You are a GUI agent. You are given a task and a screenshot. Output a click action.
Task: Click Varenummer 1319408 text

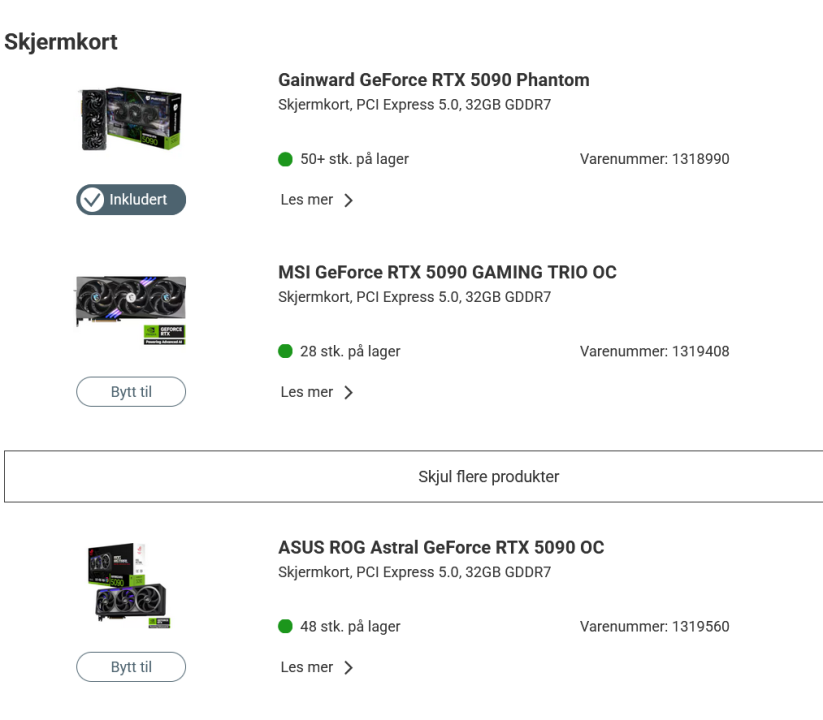pos(654,351)
